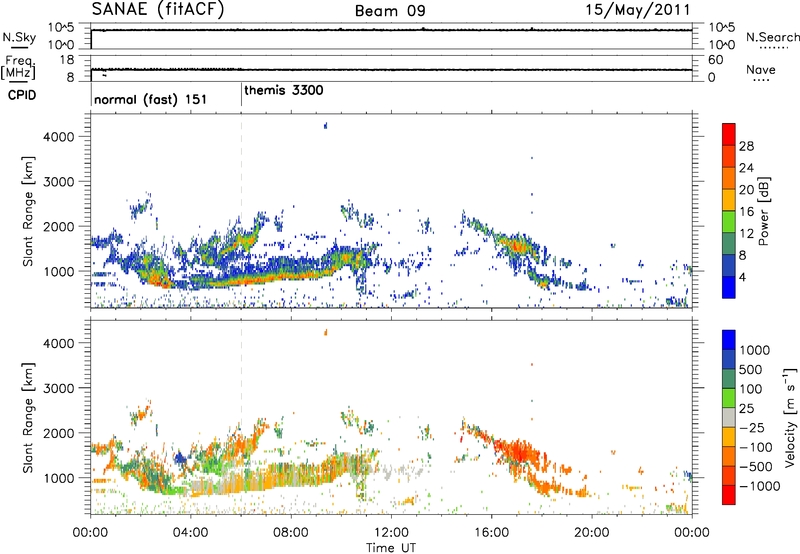Click the Time UT axis label
800x554 pixels.
(x=391, y=548)
